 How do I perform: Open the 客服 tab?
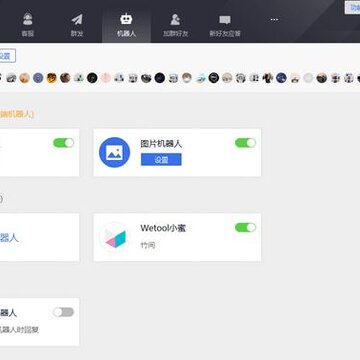tap(28, 24)
